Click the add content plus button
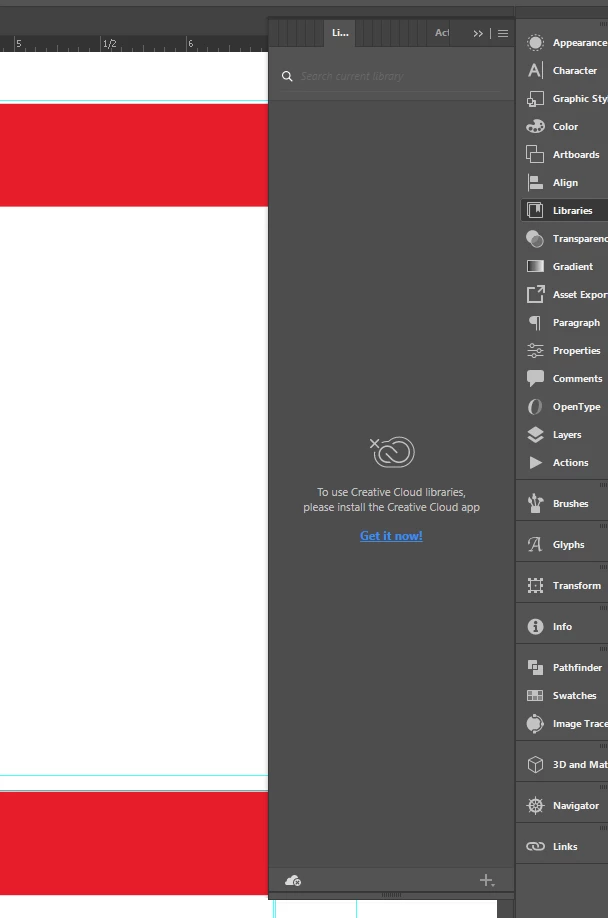Viewport: 608px width, 918px height. (487, 881)
